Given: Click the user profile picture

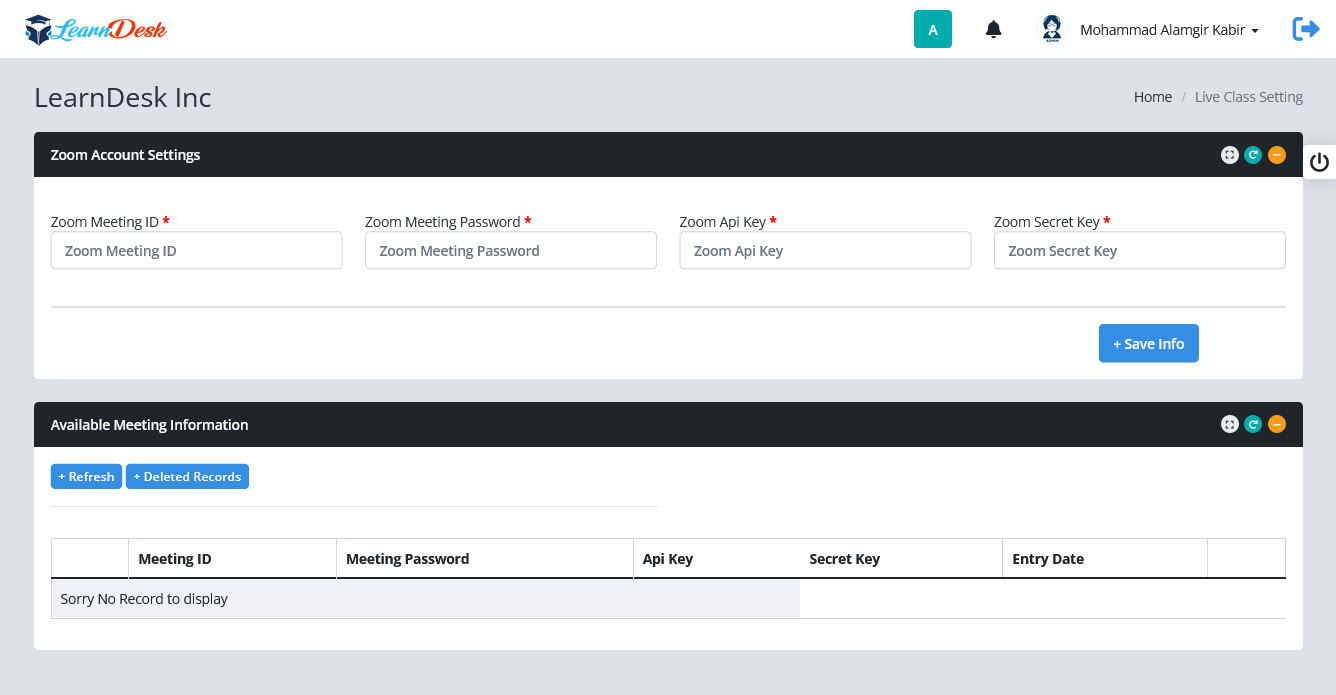Looking at the screenshot, I should (1052, 29).
